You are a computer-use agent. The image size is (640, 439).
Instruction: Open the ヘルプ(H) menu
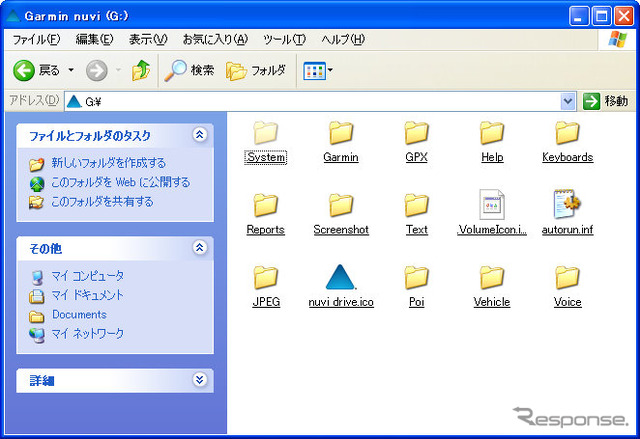tap(343, 40)
